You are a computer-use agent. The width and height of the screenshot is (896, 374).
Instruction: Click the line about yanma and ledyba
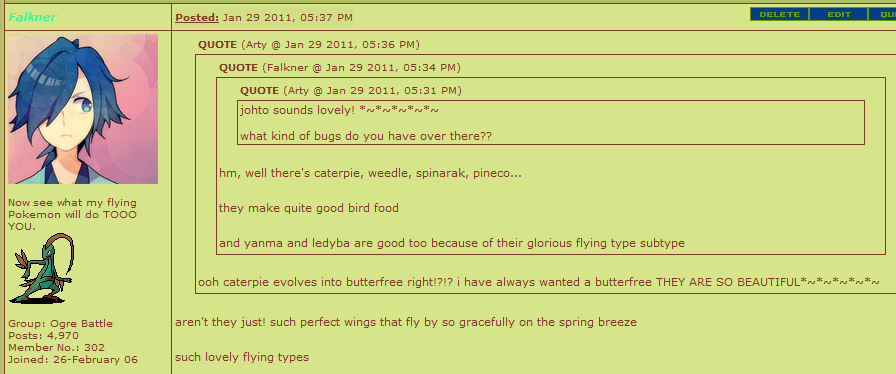tap(452, 244)
